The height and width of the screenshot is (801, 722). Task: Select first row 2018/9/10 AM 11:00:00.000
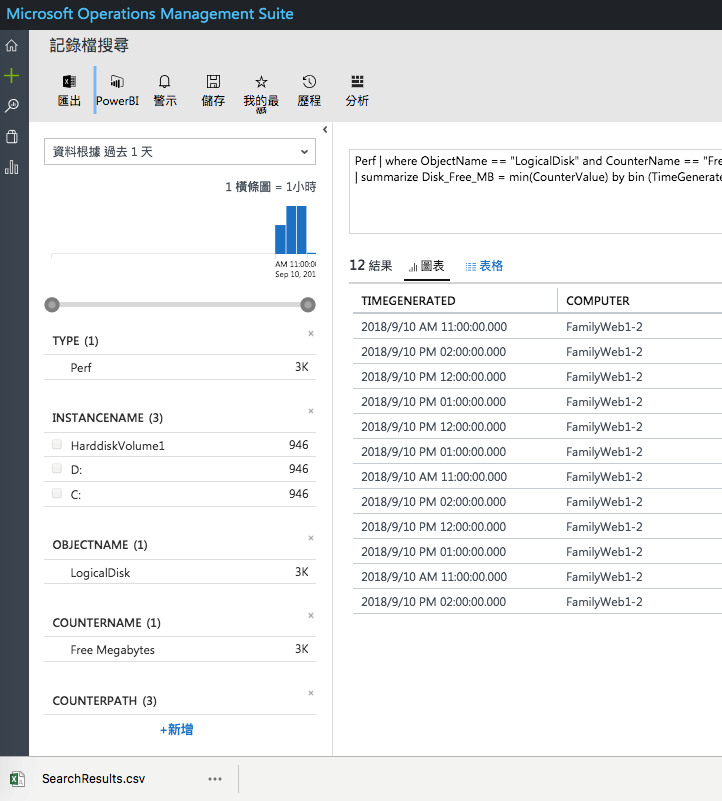(x=538, y=327)
